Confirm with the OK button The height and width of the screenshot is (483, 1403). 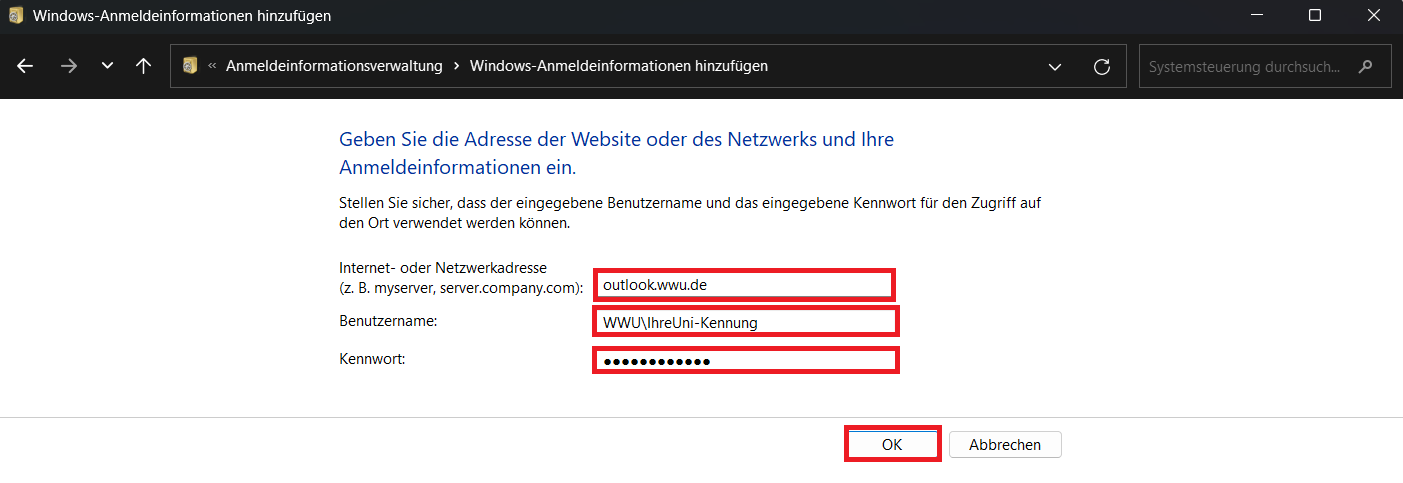[892, 445]
